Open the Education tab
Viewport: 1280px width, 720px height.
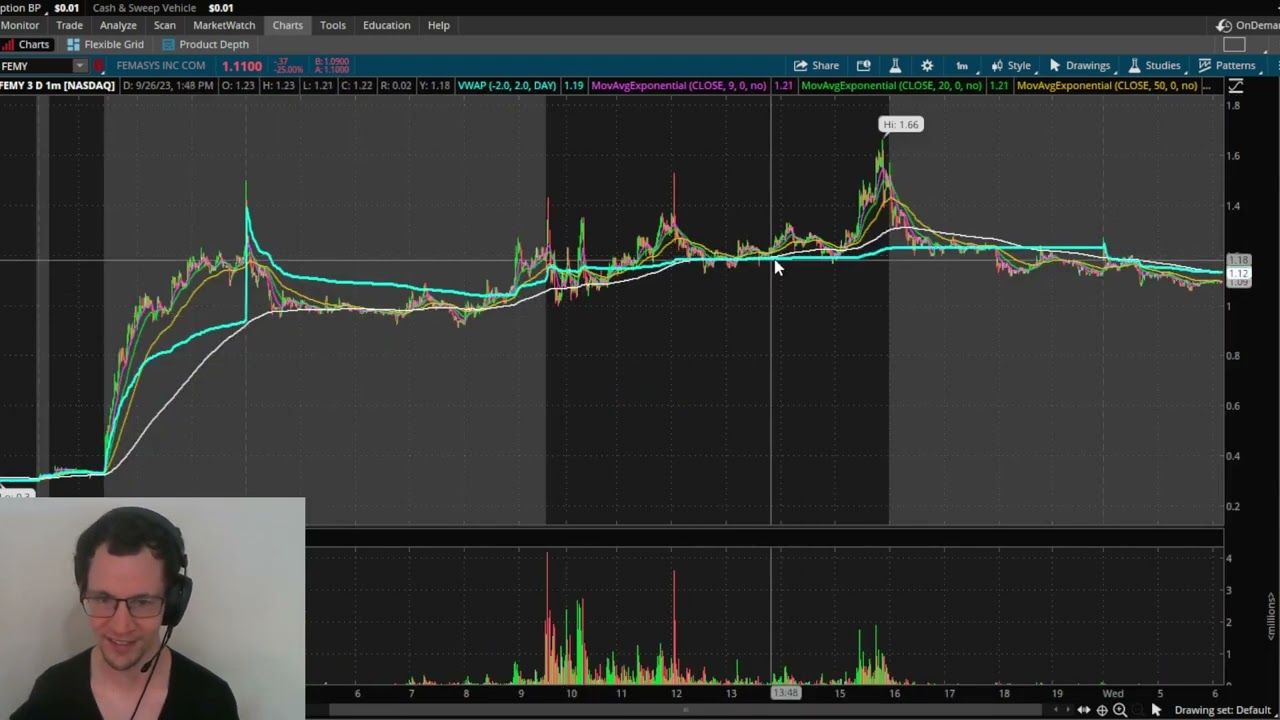pyautogui.click(x=386, y=25)
